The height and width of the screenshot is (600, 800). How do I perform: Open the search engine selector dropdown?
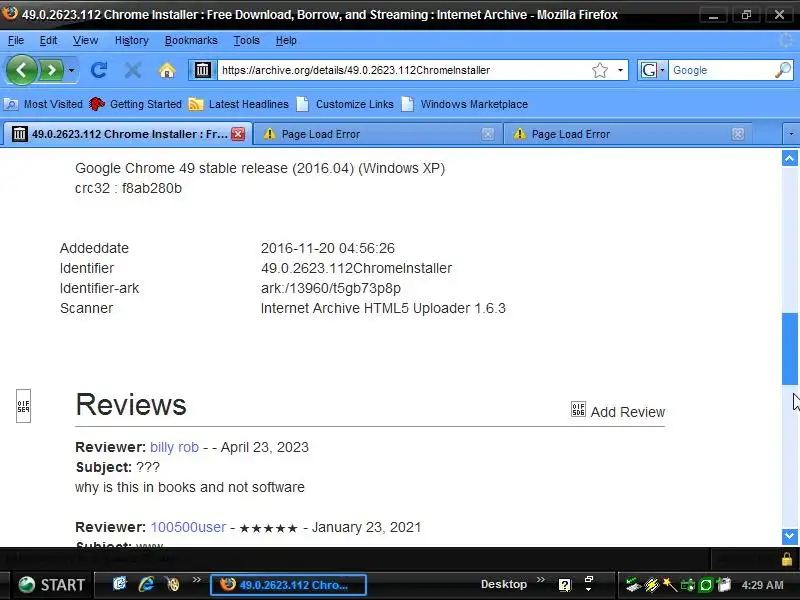tap(653, 70)
